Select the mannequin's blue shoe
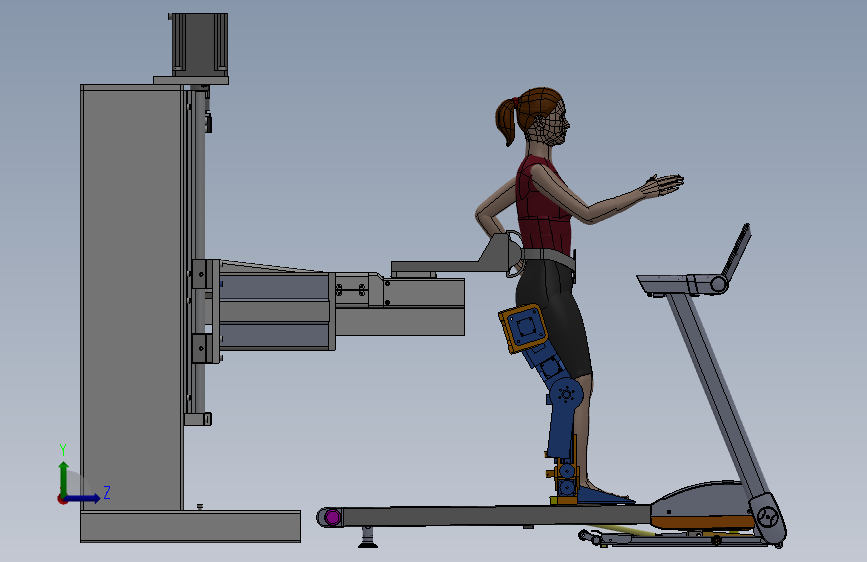Viewport: 867px width, 562px height. click(x=604, y=496)
